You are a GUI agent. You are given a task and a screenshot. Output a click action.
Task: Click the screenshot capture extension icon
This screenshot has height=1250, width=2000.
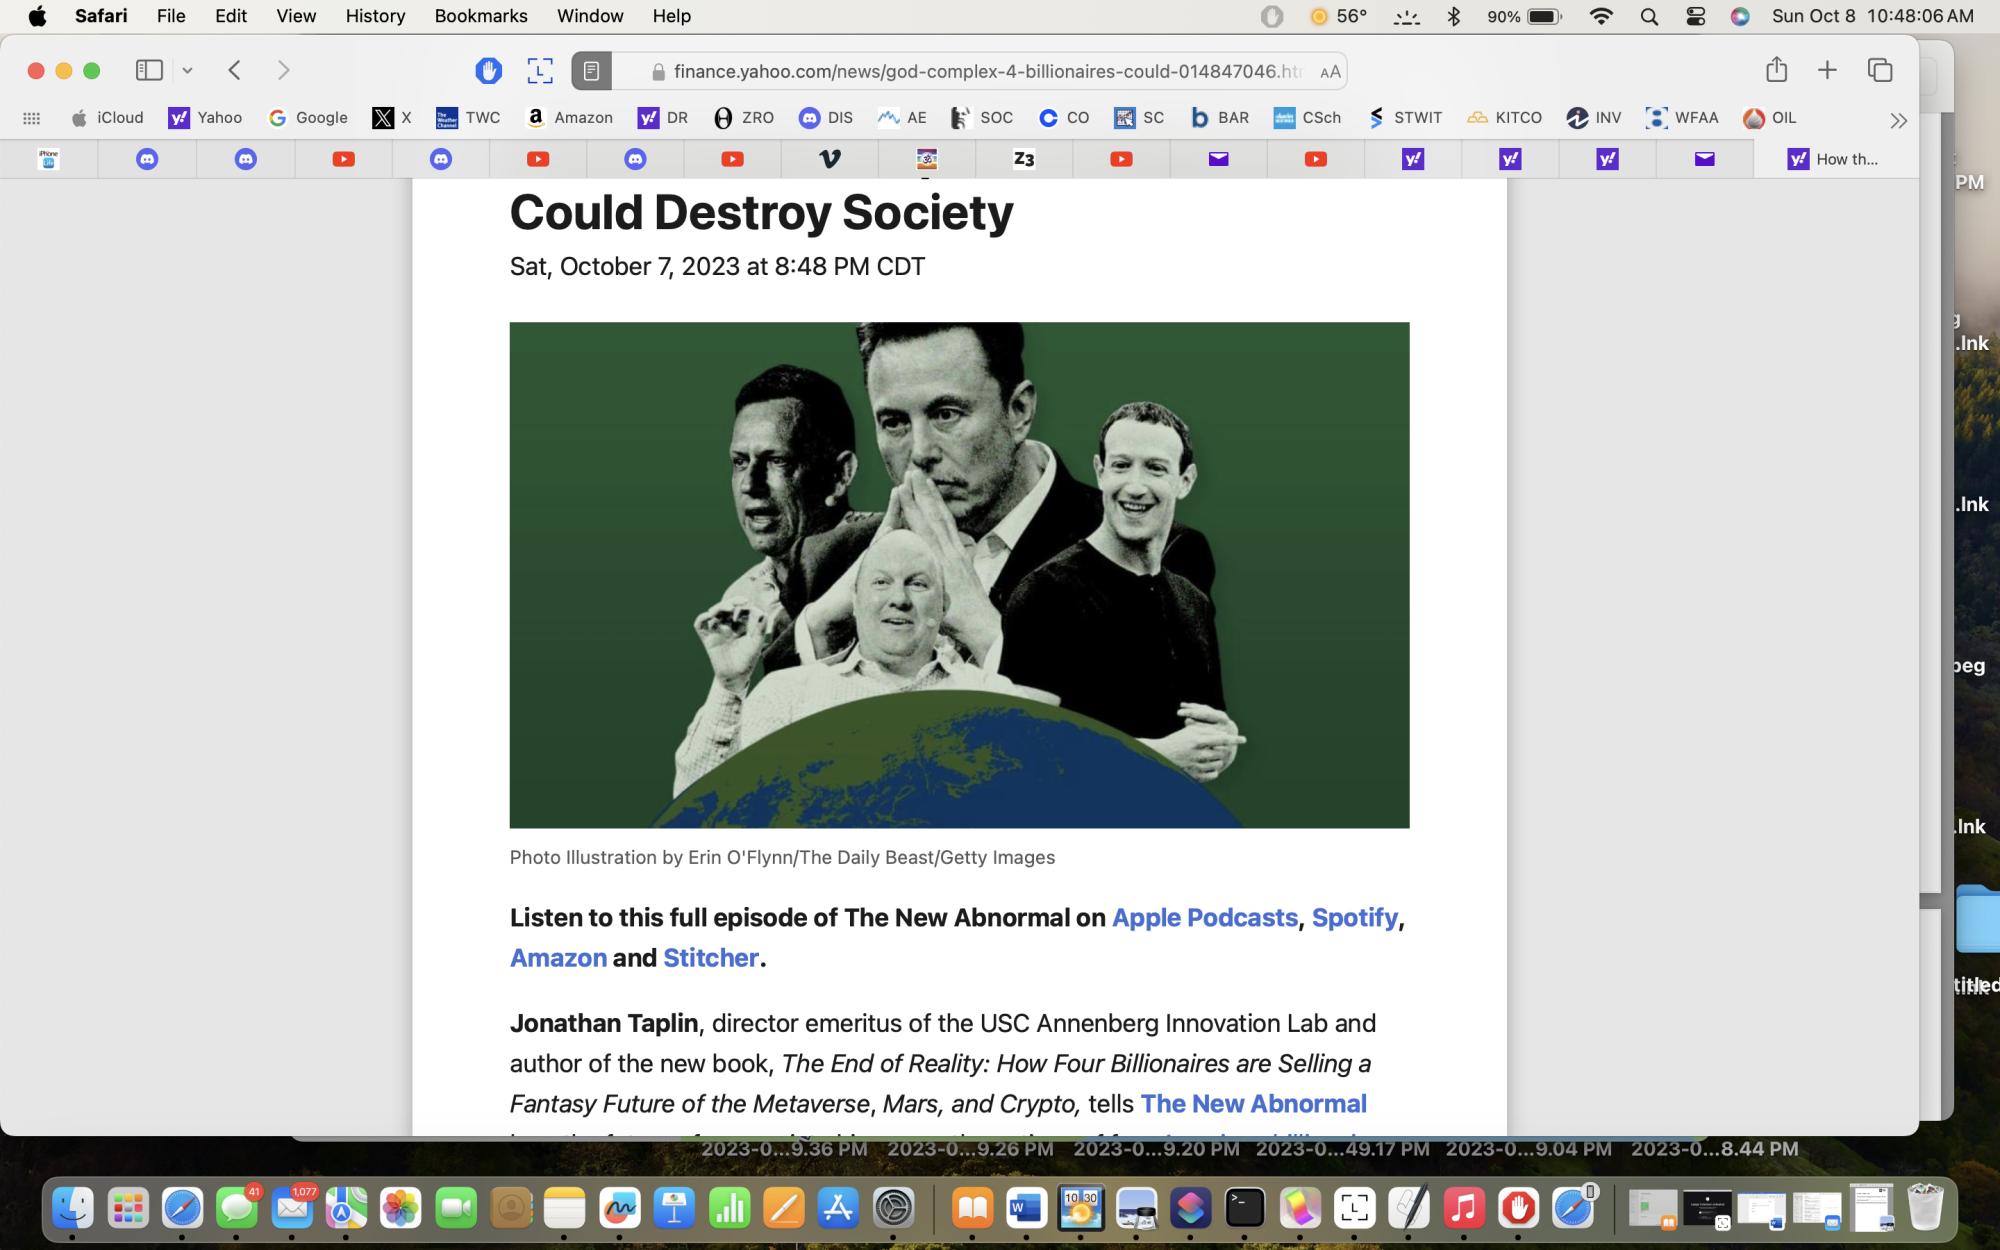point(540,70)
